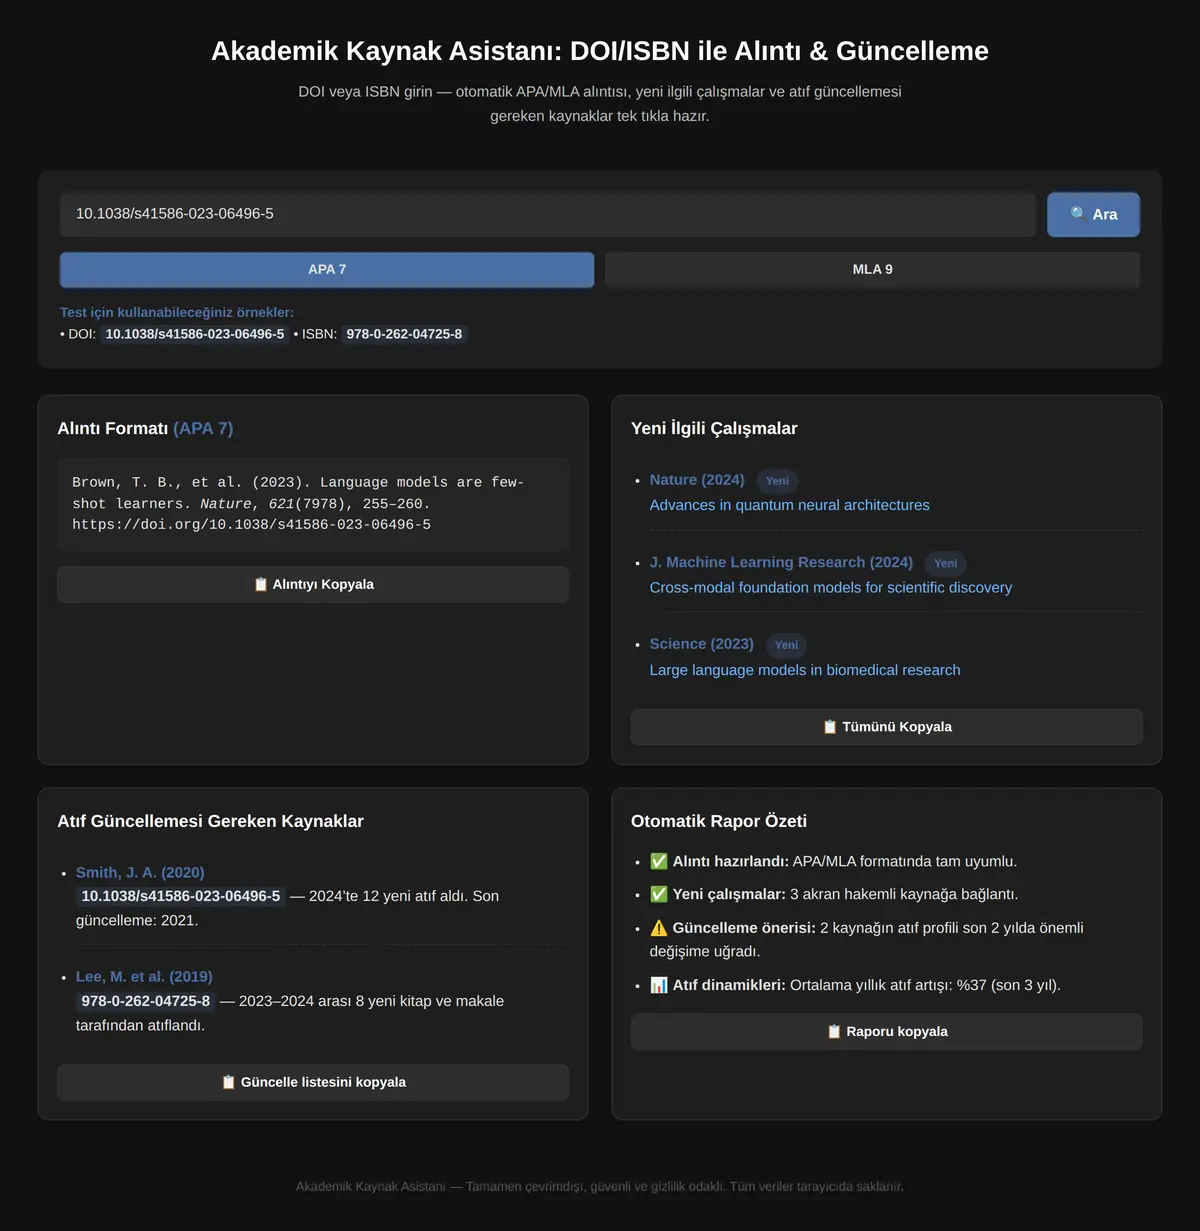Click the checkmark icon beside Alıntı hazırlandı

(658, 861)
